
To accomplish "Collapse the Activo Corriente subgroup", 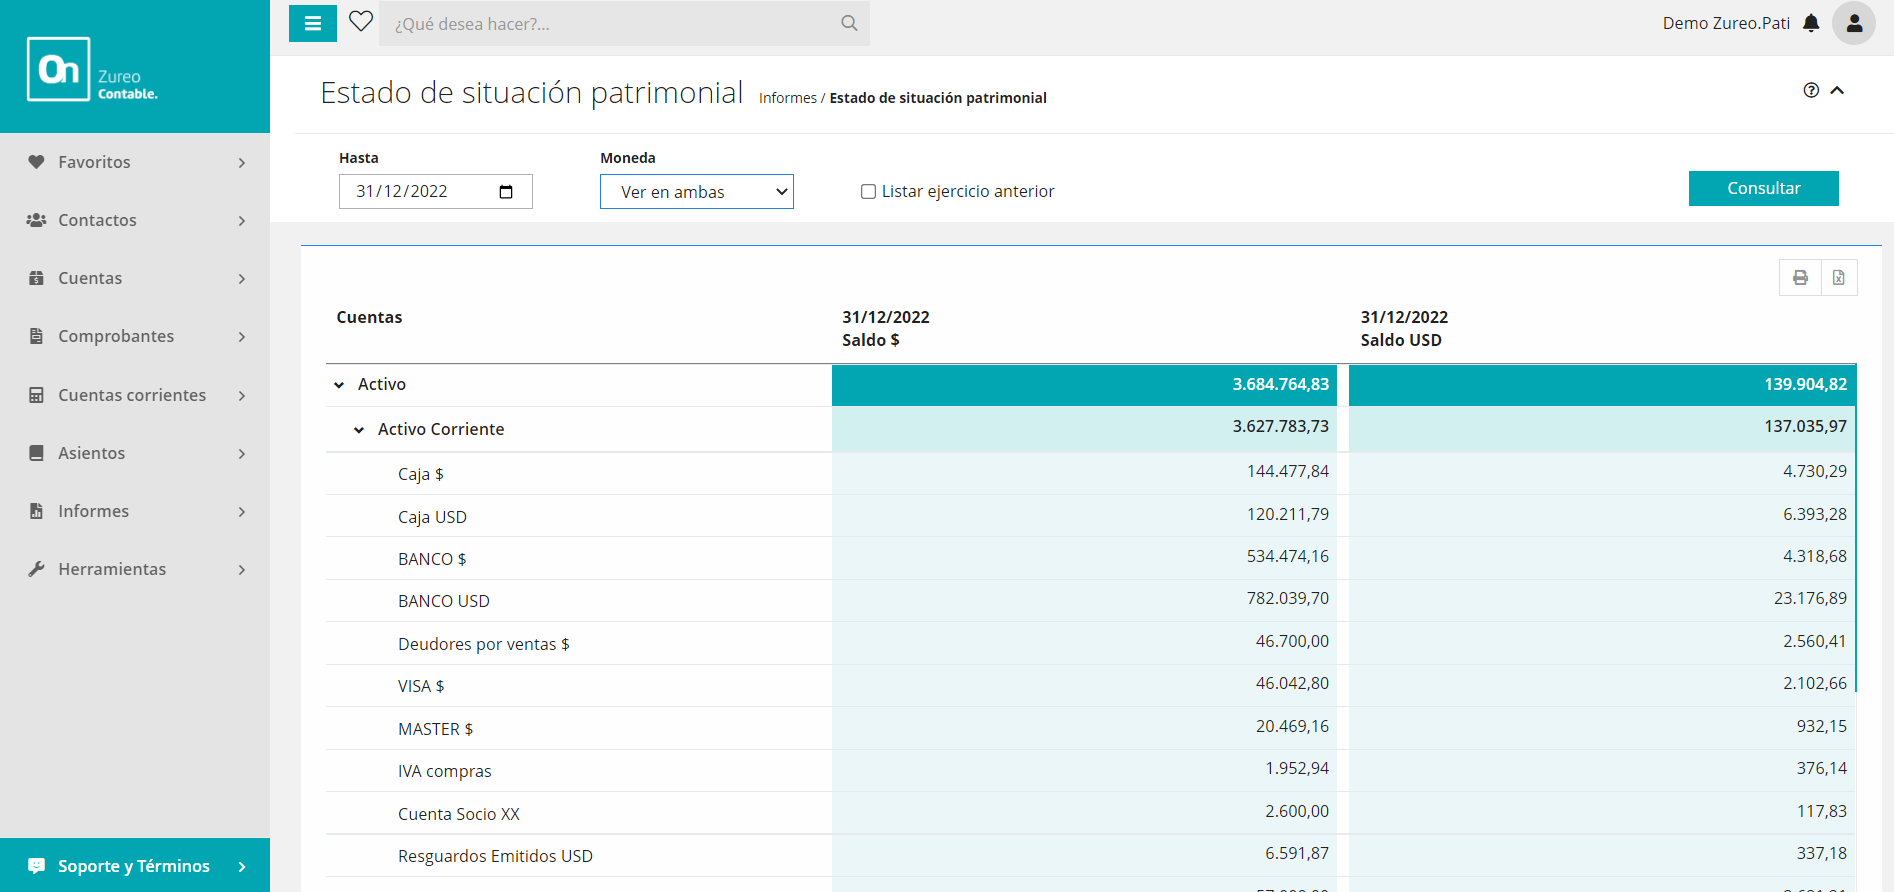I will [359, 430].
